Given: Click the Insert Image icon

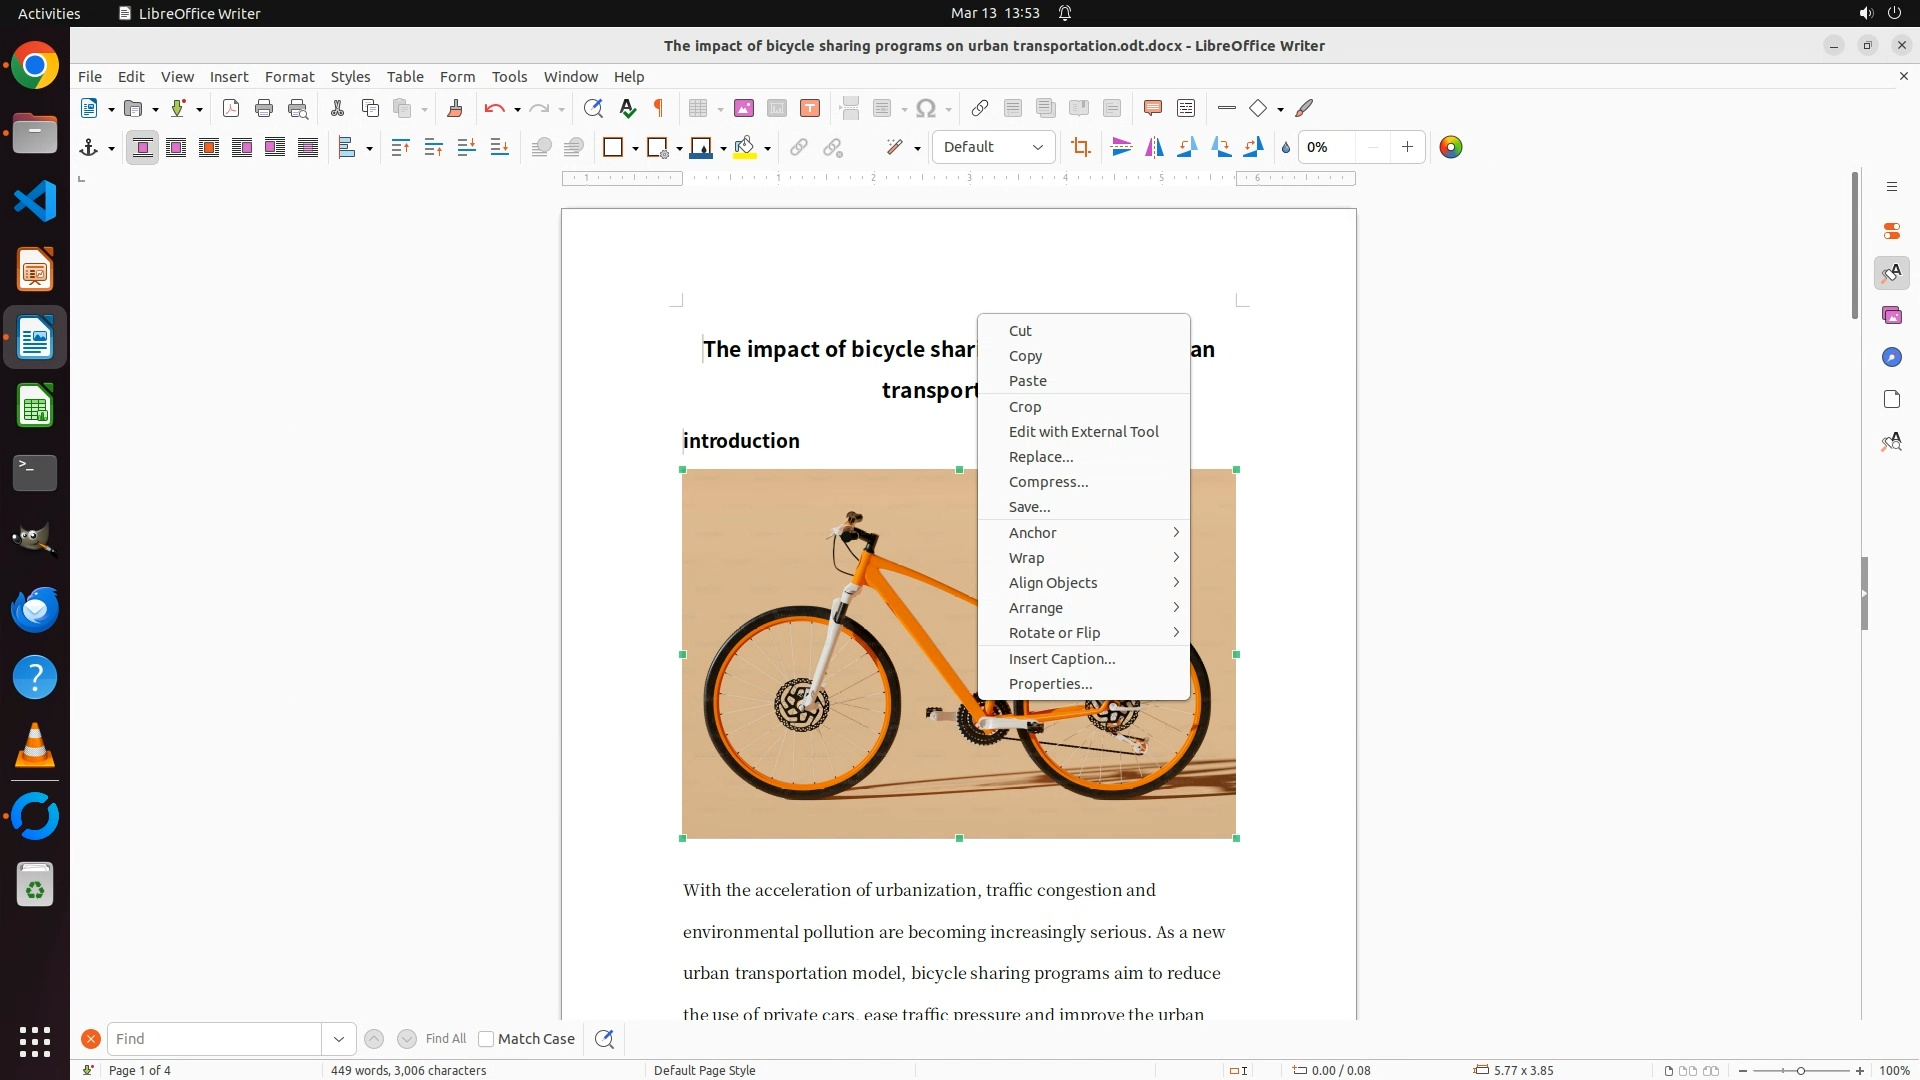Looking at the screenshot, I should 744,108.
